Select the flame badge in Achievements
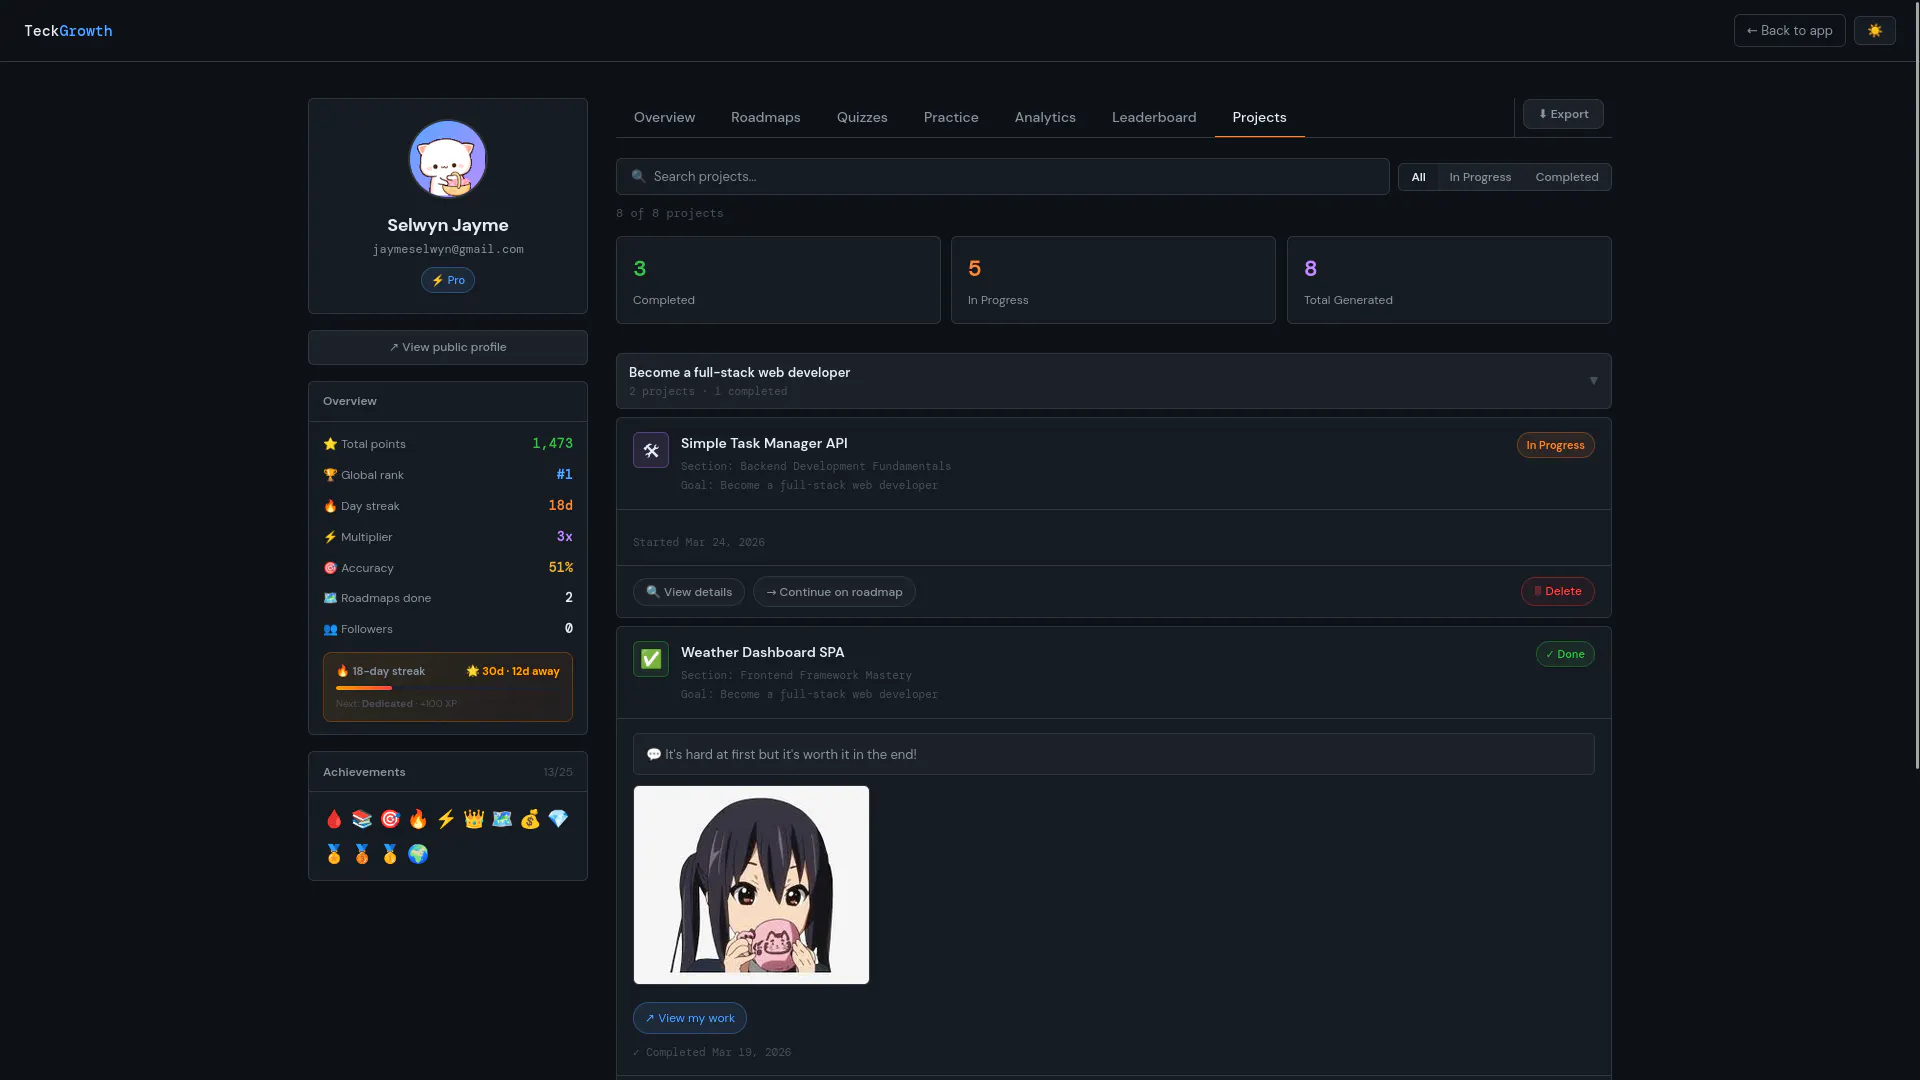The image size is (1920, 1080). click(x=418, y=819)
